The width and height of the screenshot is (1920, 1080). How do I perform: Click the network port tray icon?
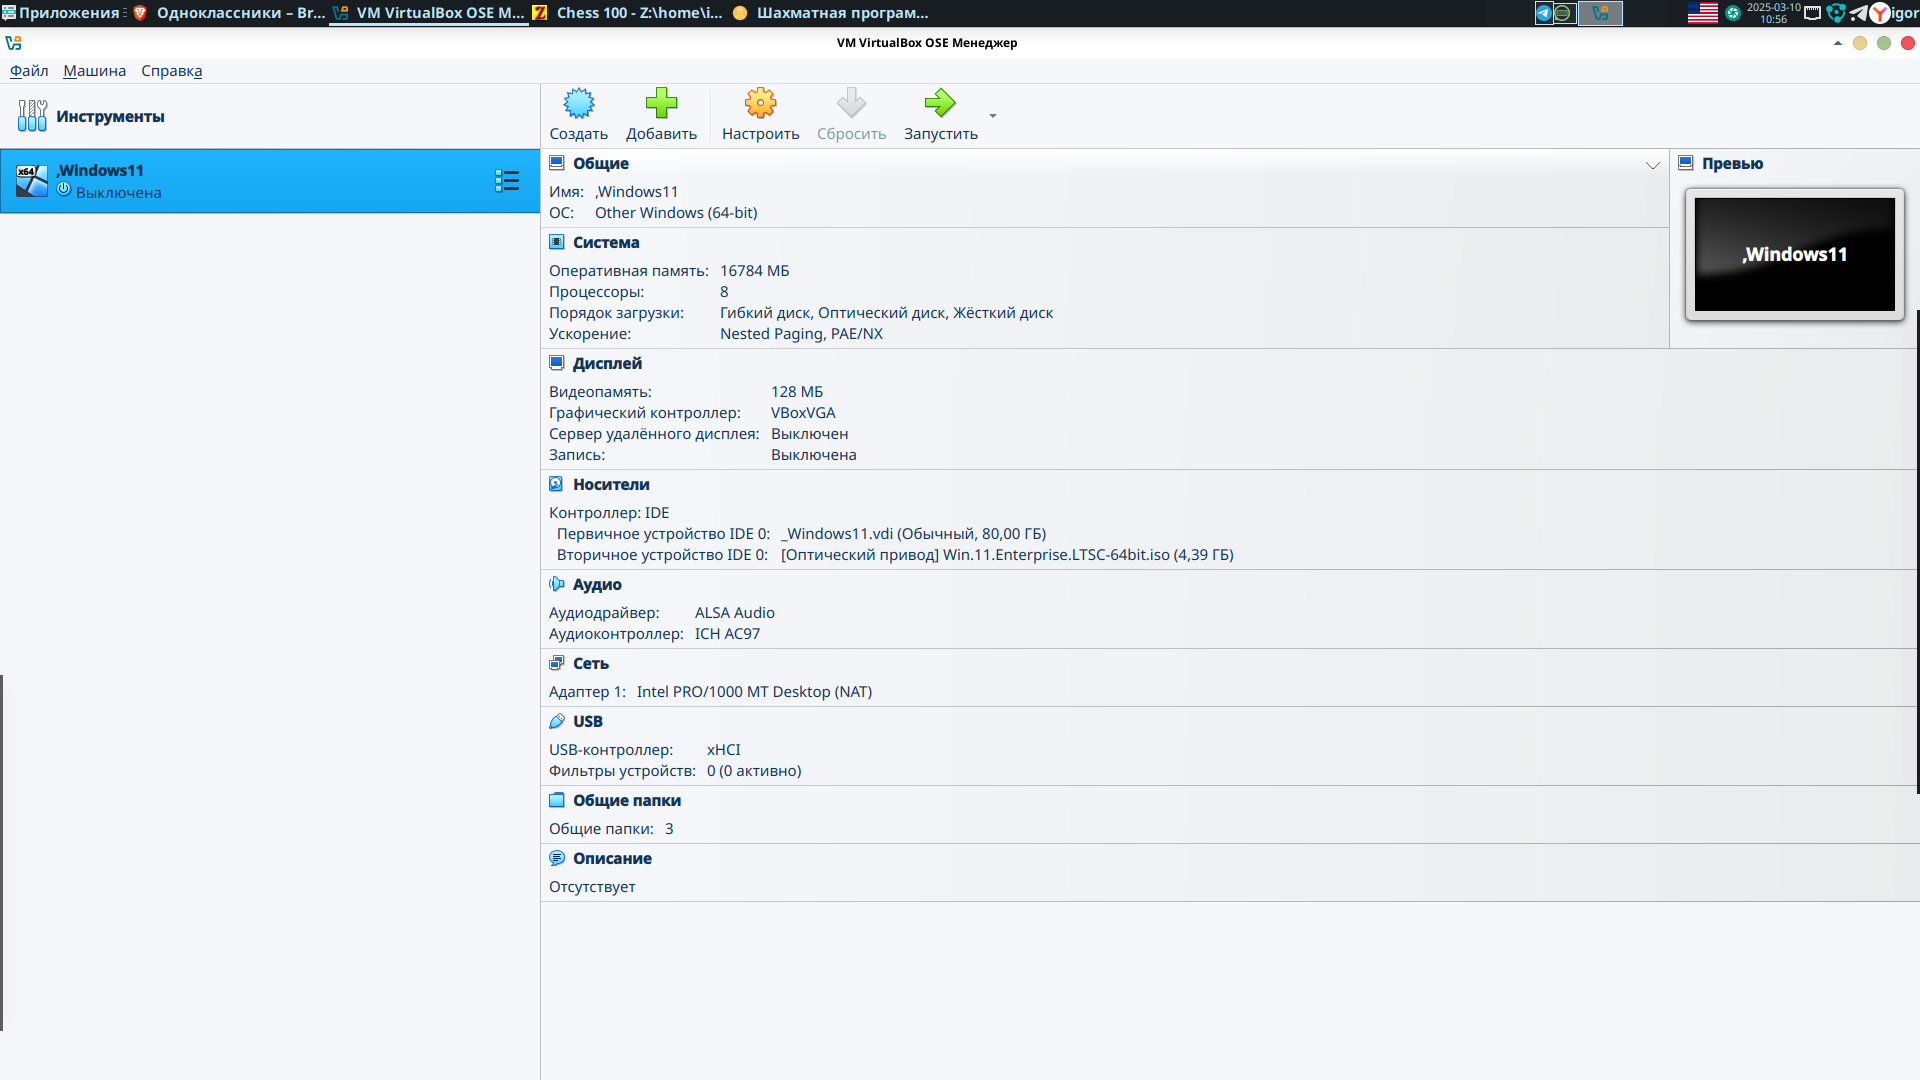[1812, 13]
